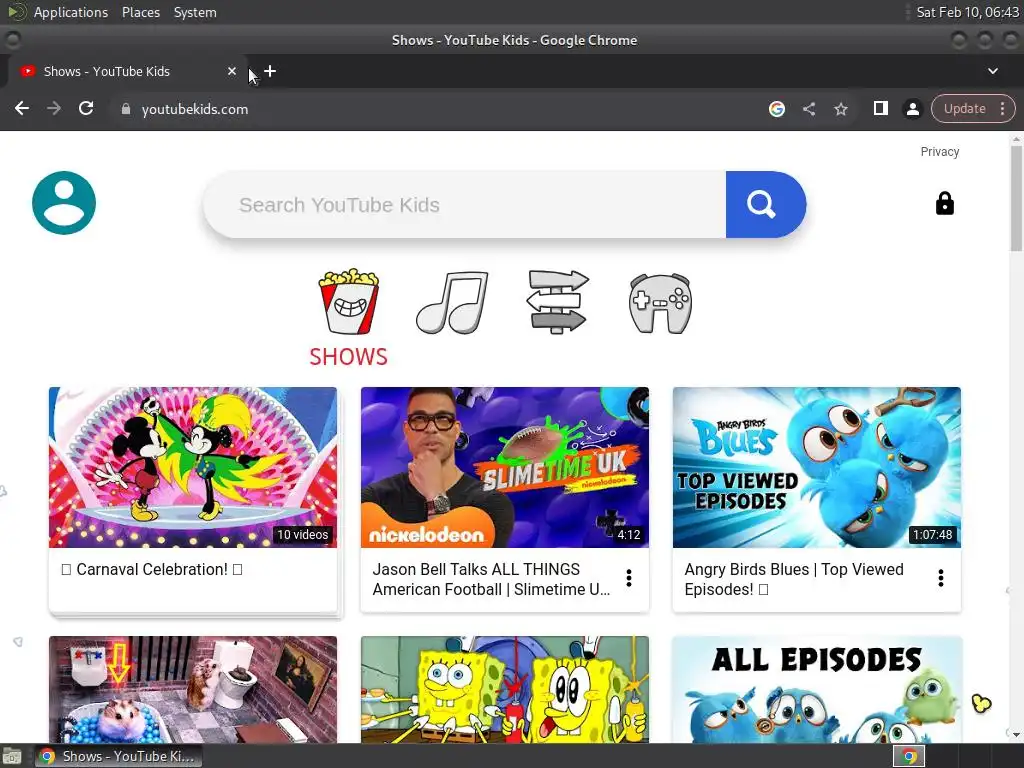The height and width of the screenshot is (768, 1024).
Task: Click the show desktop taskbar icon
Action: 12,757
